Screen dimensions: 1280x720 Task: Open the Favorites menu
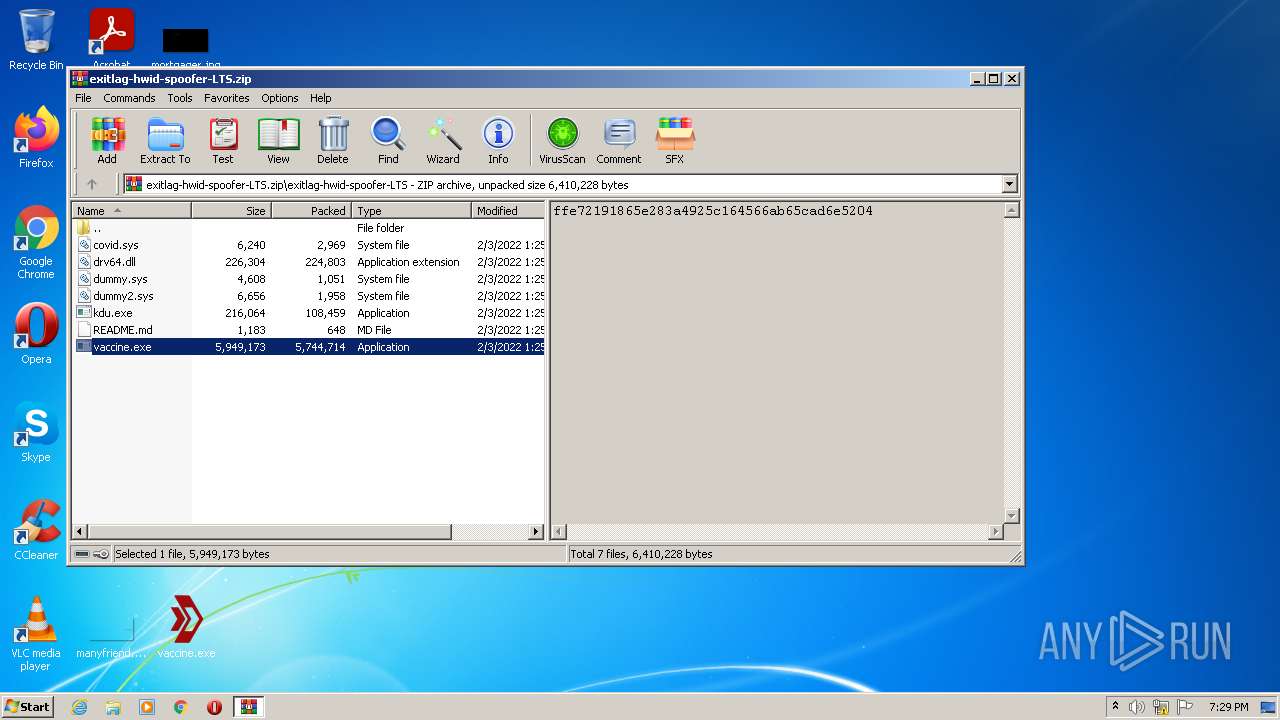click(227, 98)
